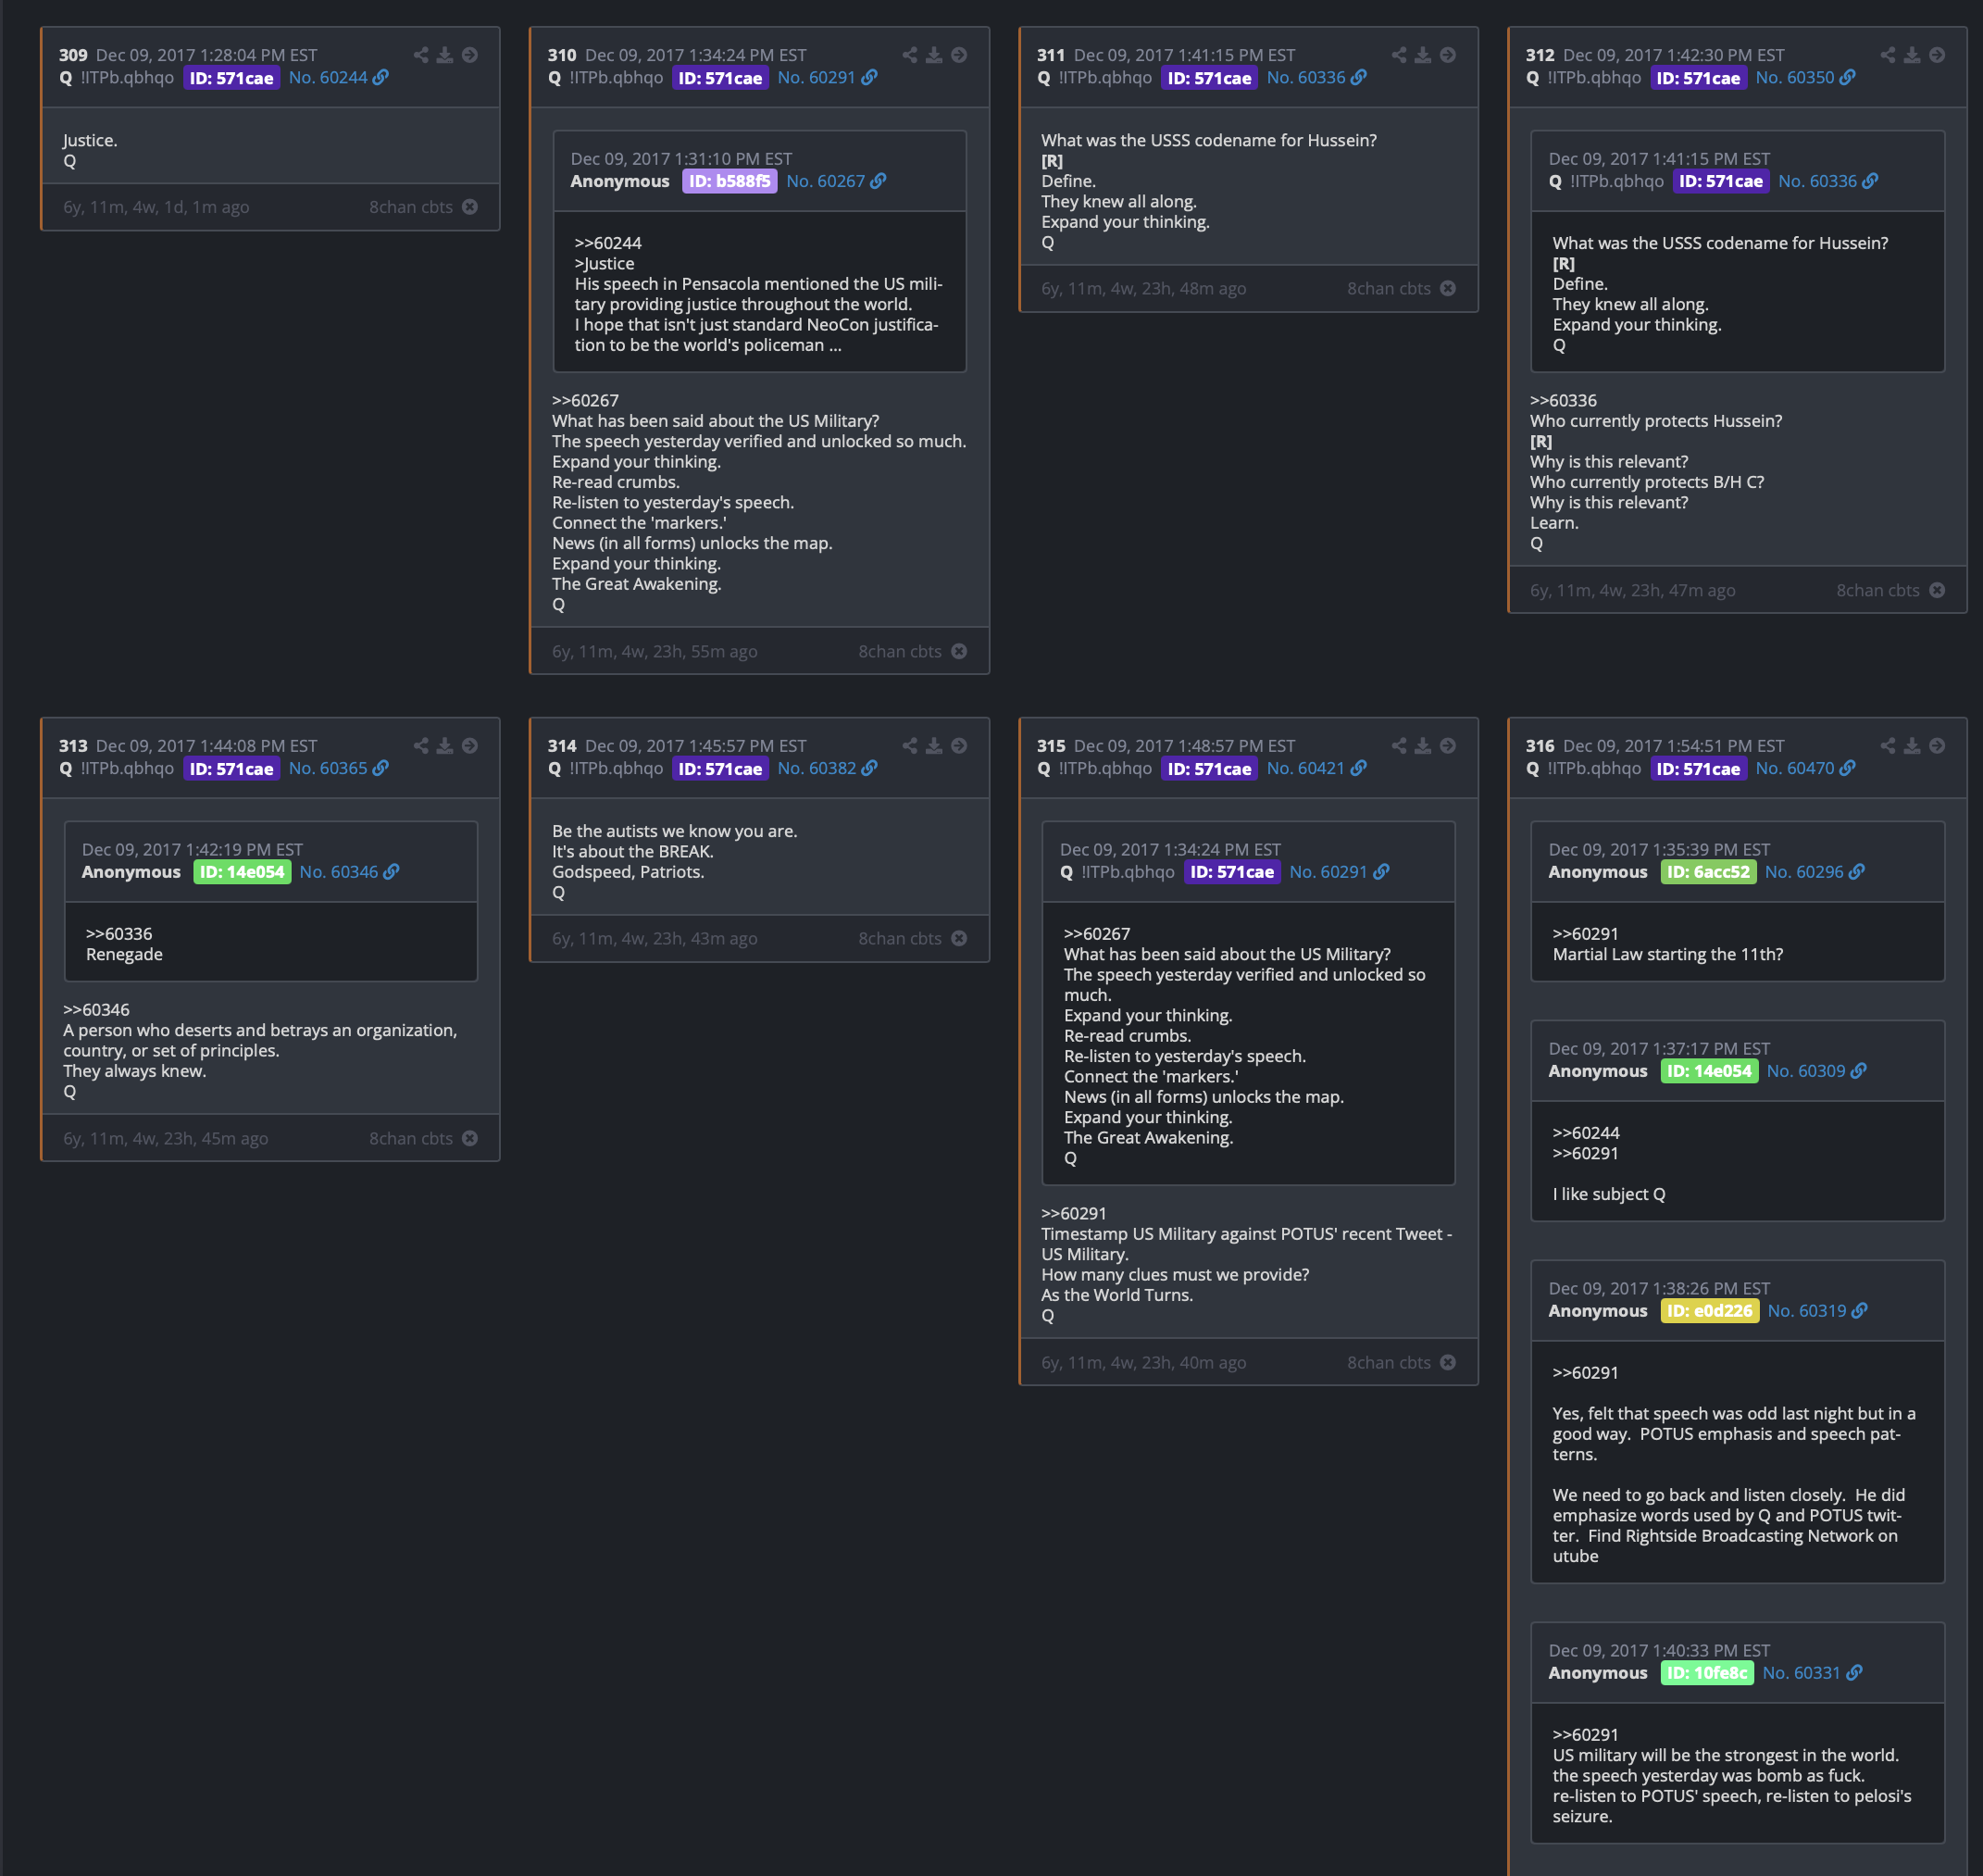The height and width of the screenshot is (1876, 1983).
Task: Click the arrow circle icon on post 313
Action: [x=470, y=746]
